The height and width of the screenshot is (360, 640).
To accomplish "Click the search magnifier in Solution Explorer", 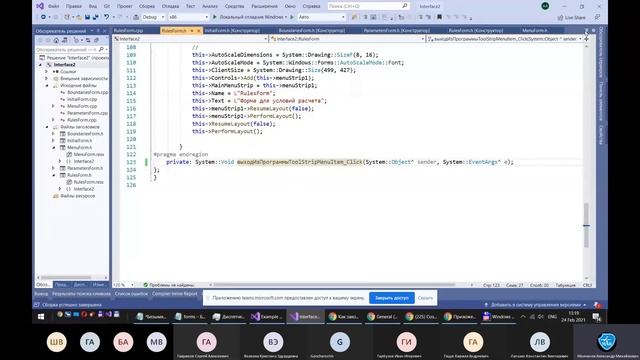I will 101,49.
